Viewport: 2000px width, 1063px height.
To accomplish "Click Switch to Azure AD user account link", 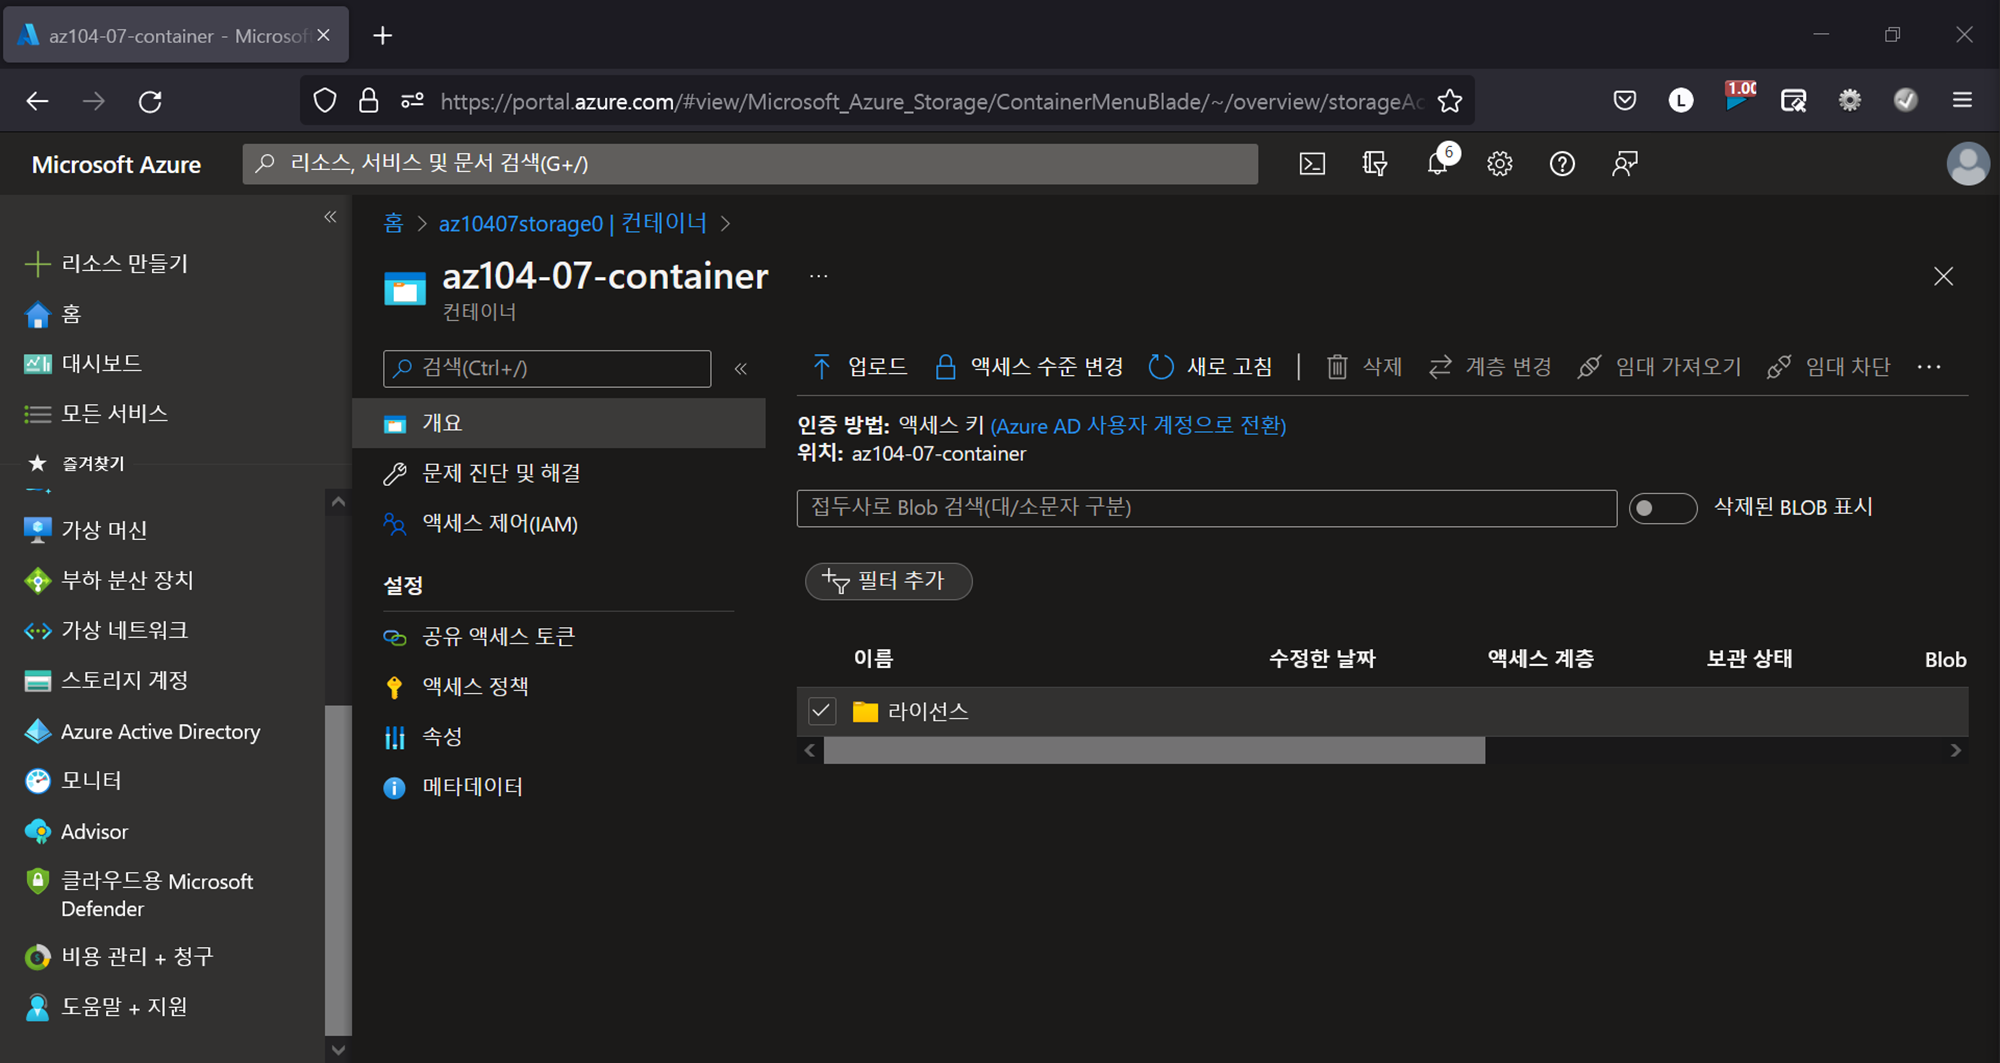I will point(1138,425).
